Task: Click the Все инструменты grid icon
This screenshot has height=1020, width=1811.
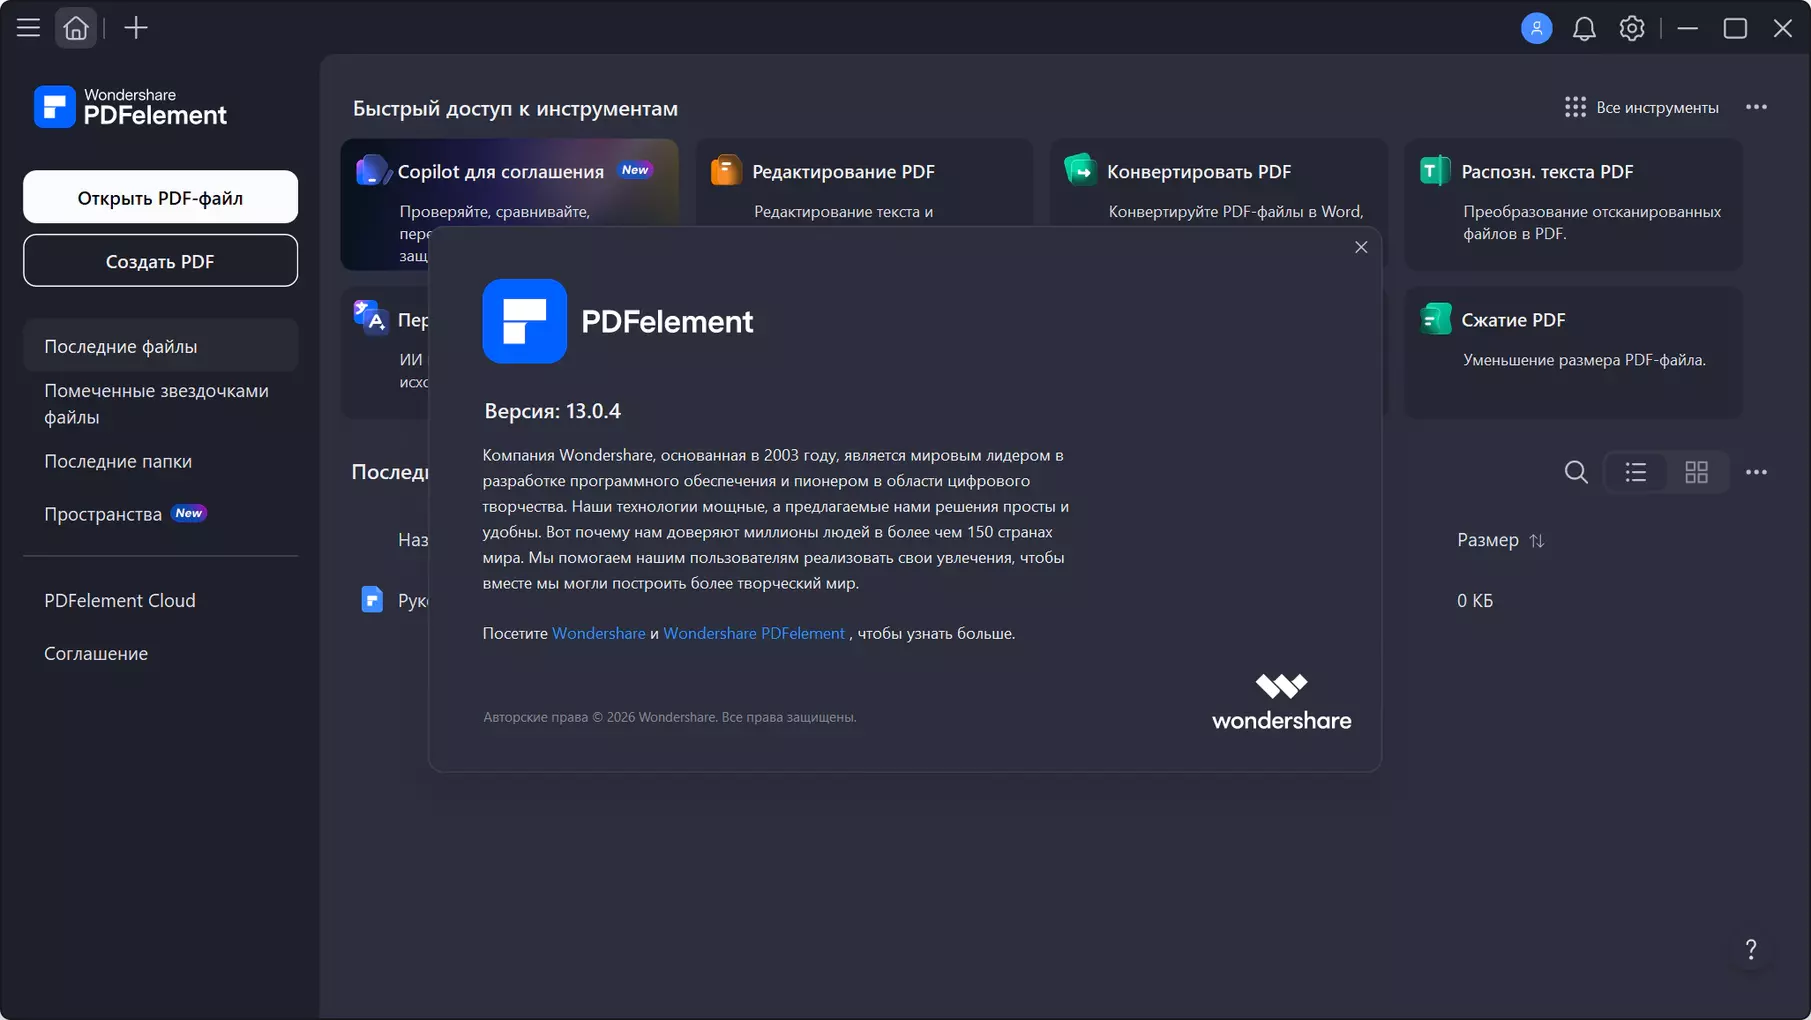Action: pos(1575,107)
